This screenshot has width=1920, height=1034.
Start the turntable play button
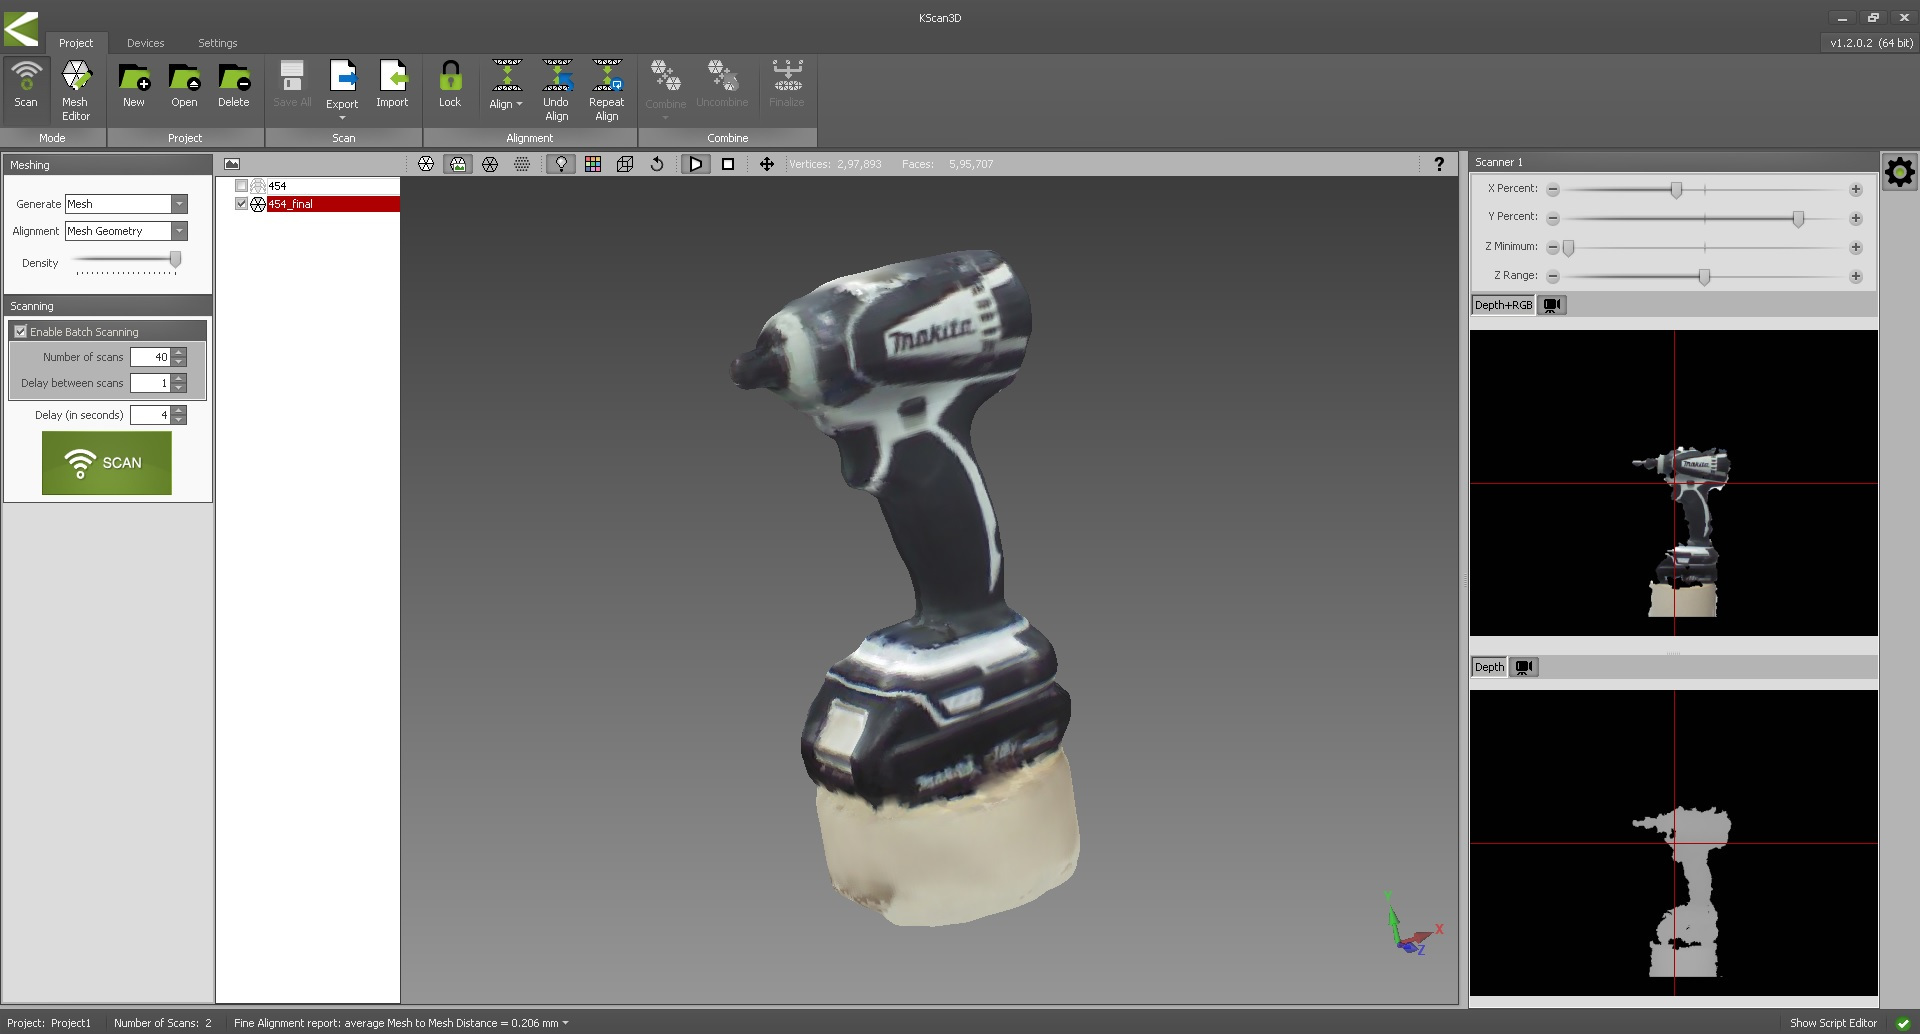pyautogui.click(x=696, y=164)
